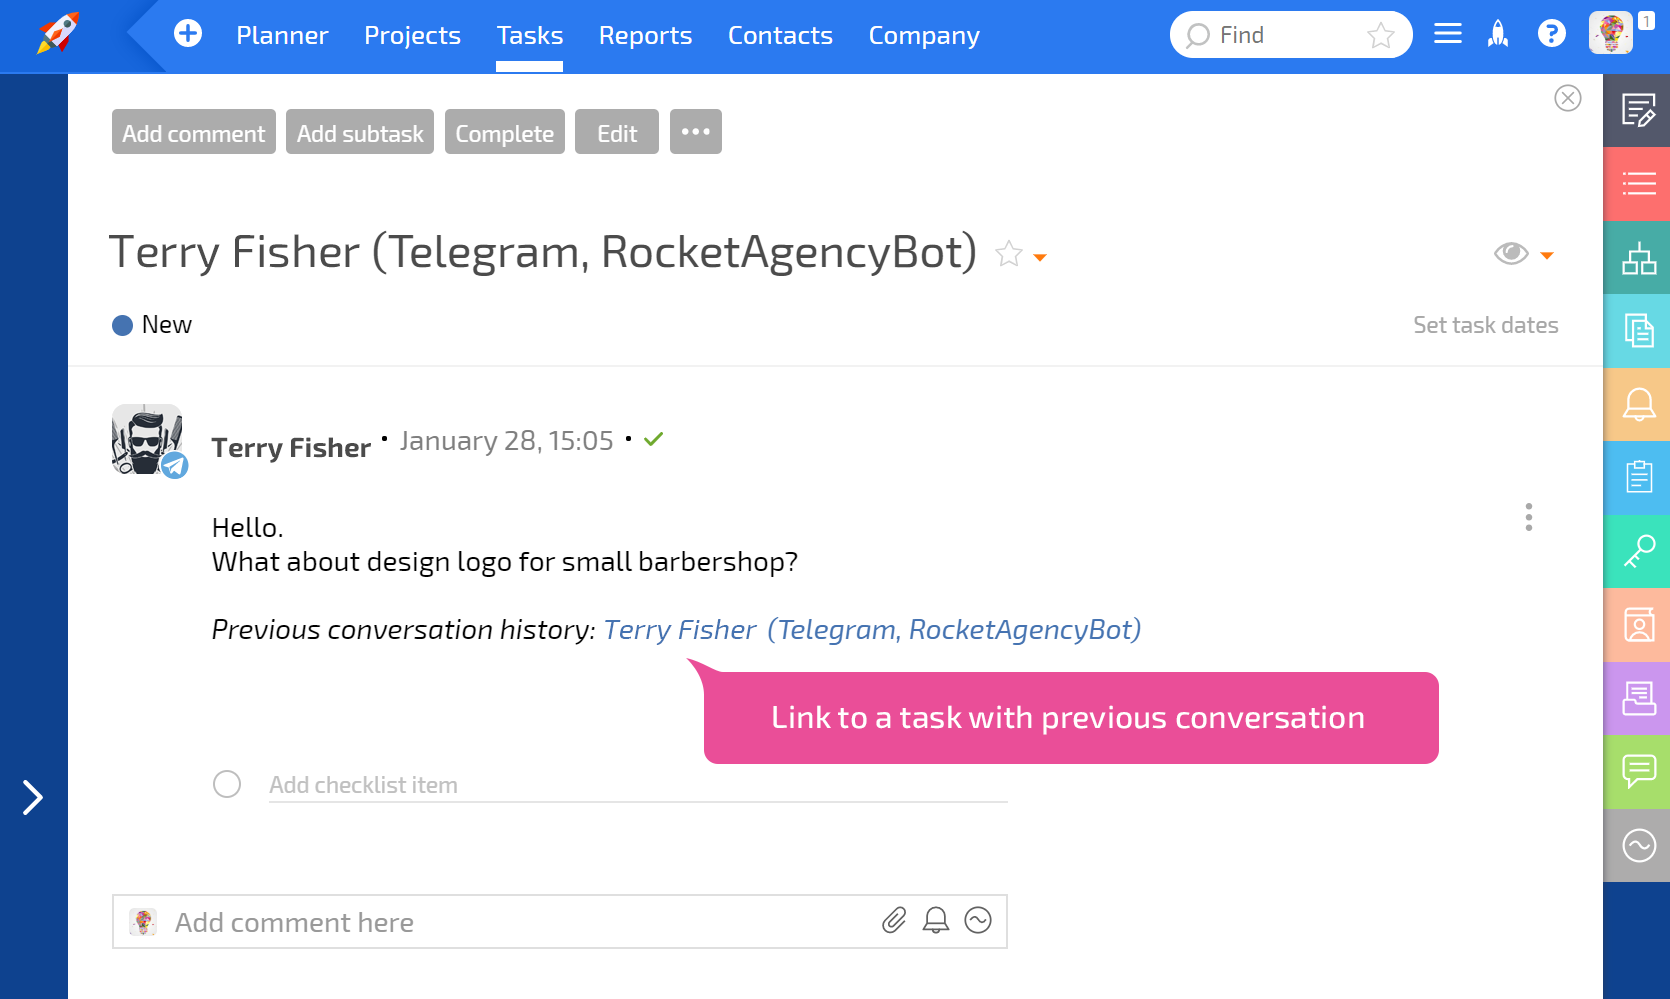Open the red list icon in right sidebar

click(1637, 184)
